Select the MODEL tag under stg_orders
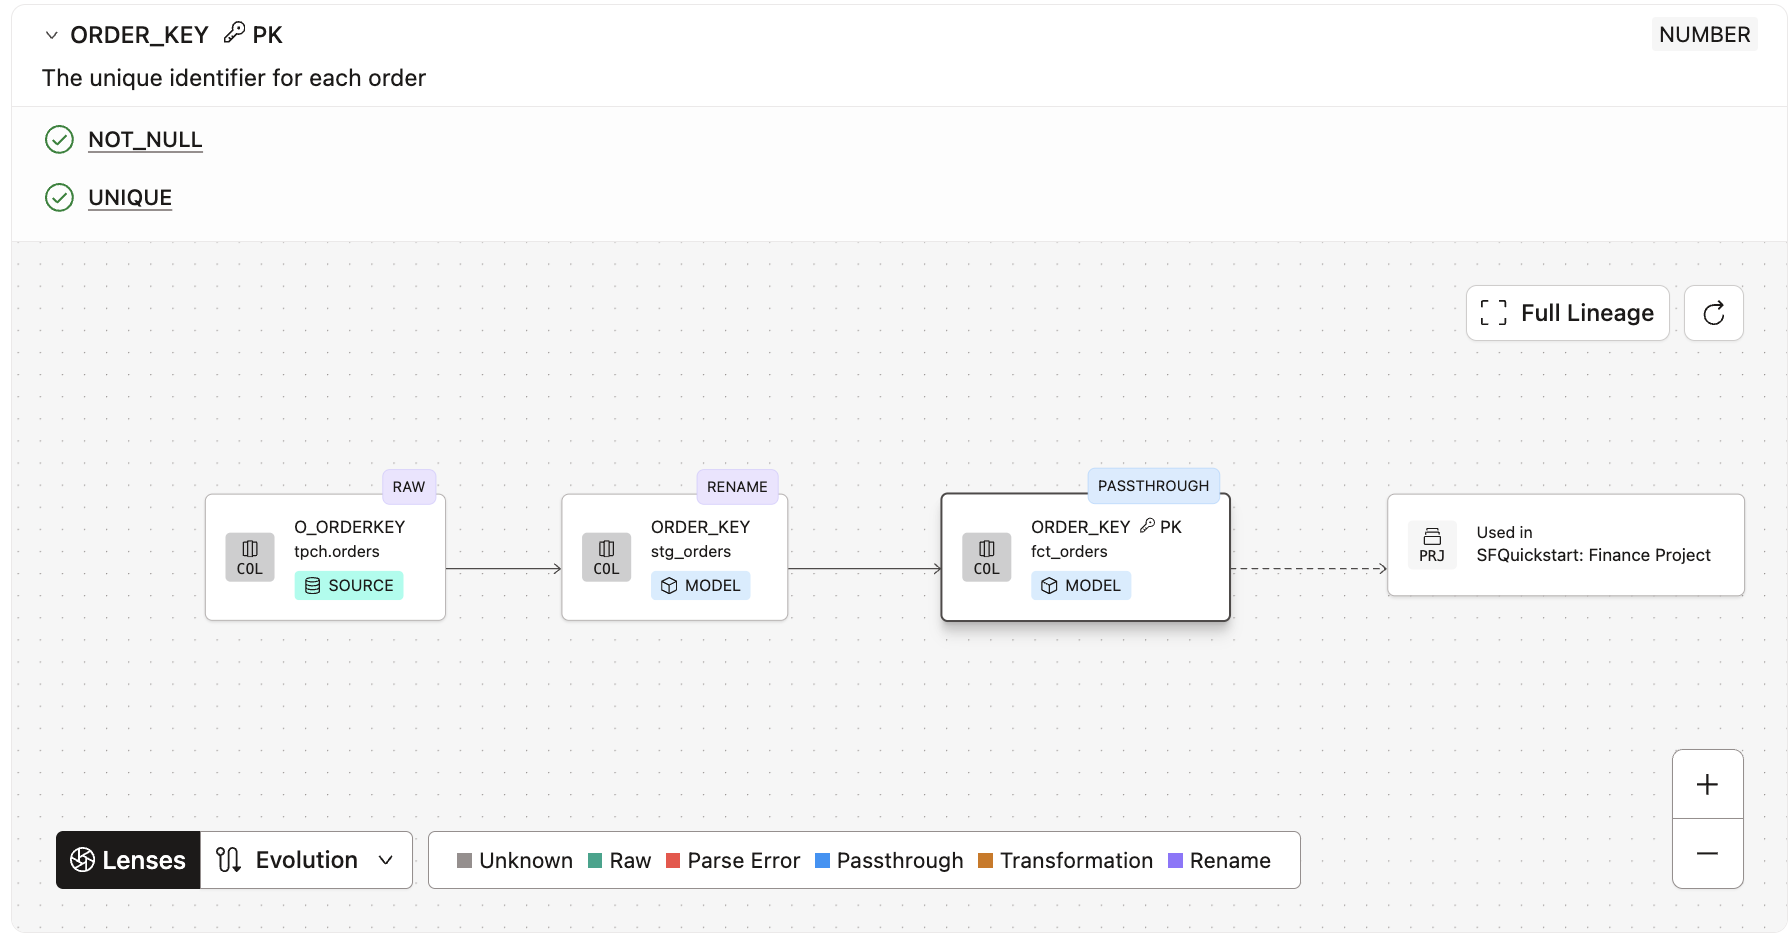 tap(701, 586)
